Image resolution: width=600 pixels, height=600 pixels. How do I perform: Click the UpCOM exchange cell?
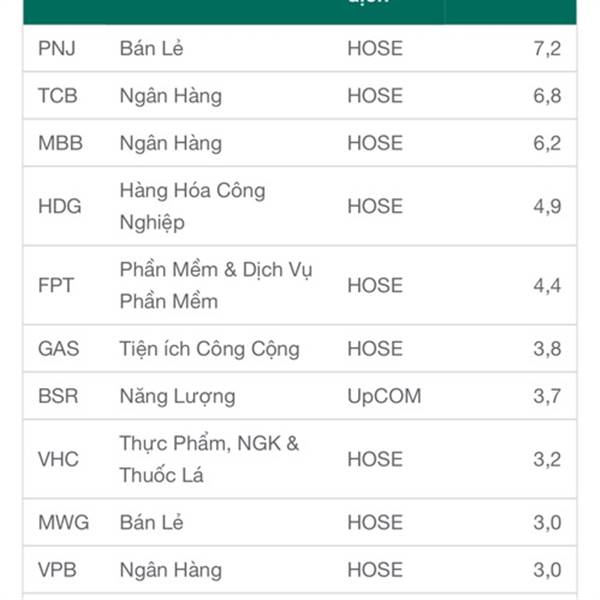pos(384,396)
